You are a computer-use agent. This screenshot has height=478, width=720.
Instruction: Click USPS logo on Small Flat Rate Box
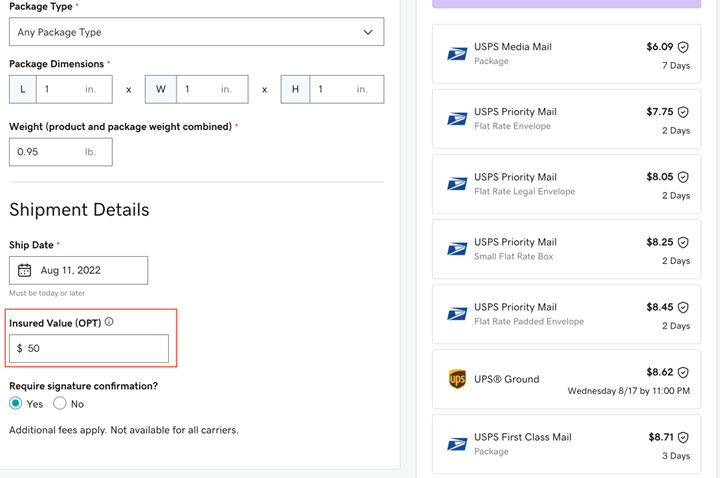click(x=457, y=249)
